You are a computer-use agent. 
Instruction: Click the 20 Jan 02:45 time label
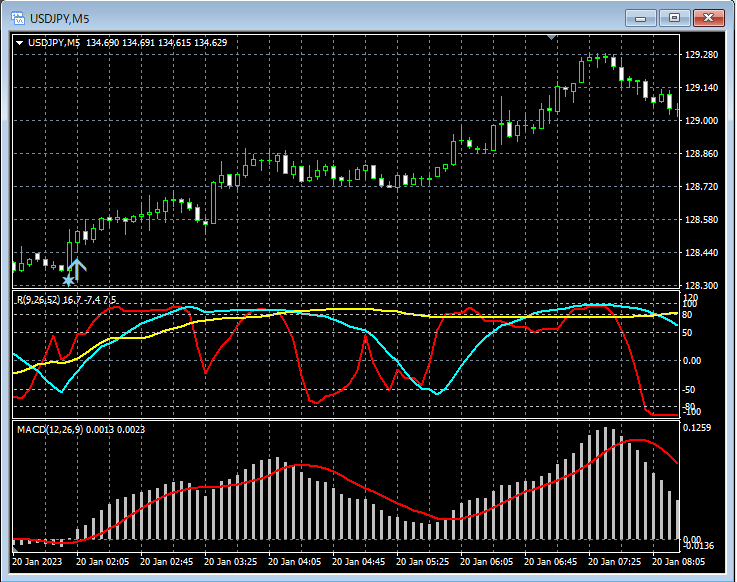pos(166,562)
